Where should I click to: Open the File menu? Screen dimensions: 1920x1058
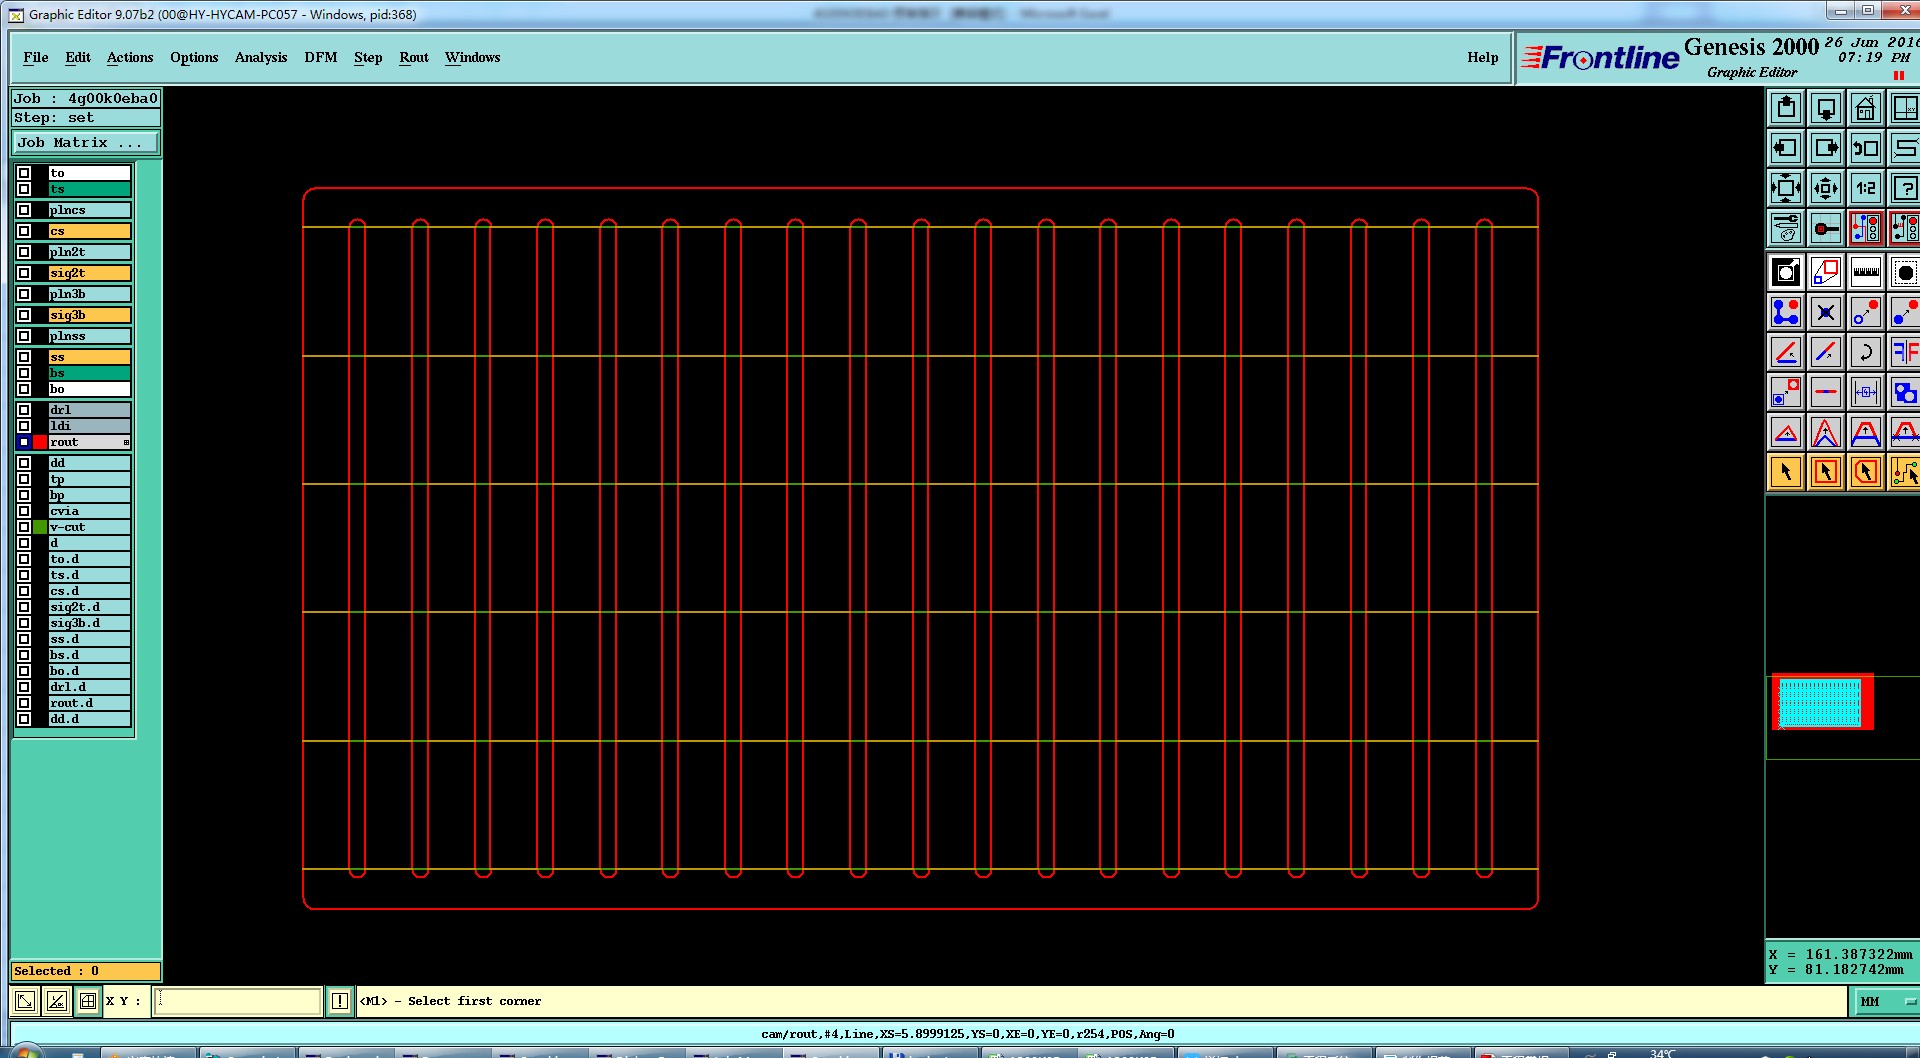tap(36, 57)
